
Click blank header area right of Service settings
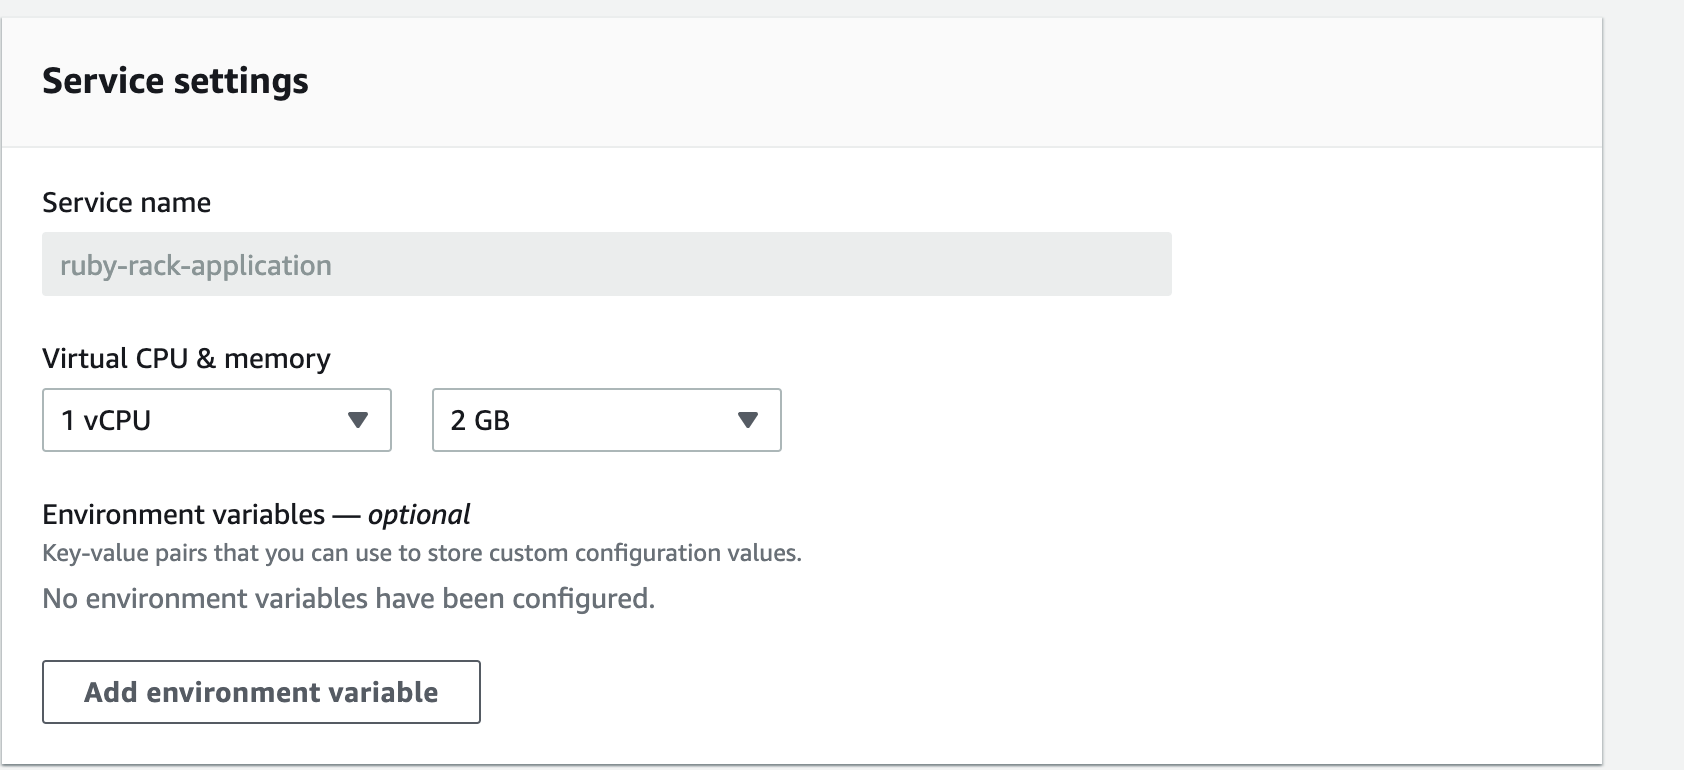(950, 81)
